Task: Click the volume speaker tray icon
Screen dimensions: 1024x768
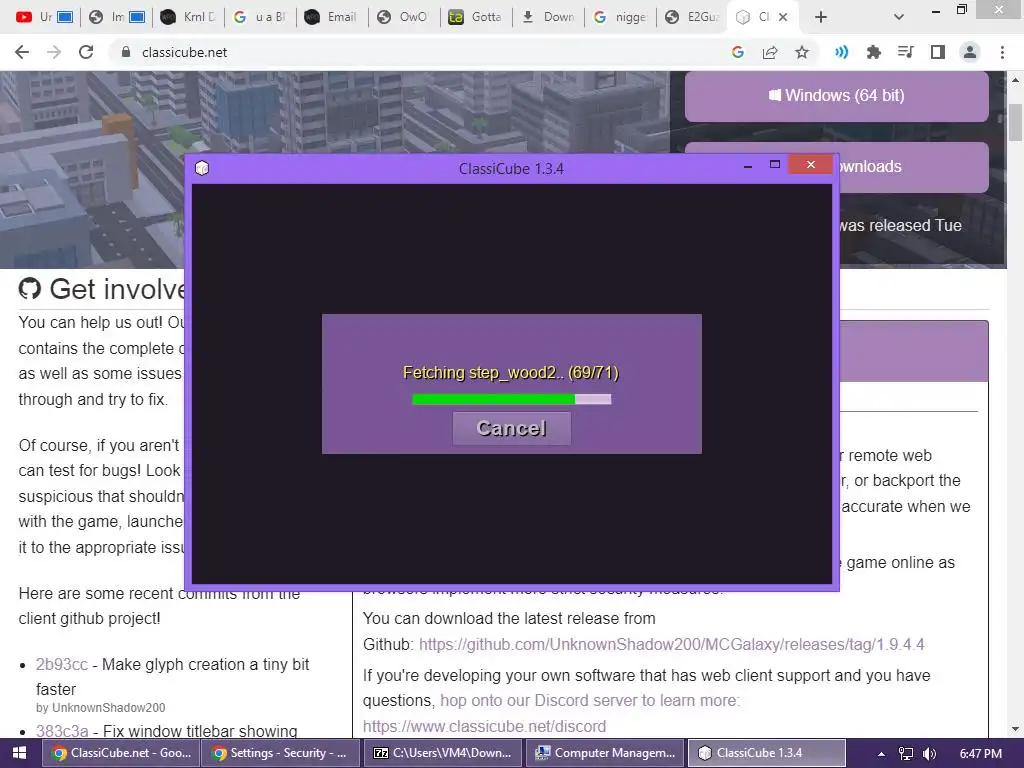Action: click(929, 754)
